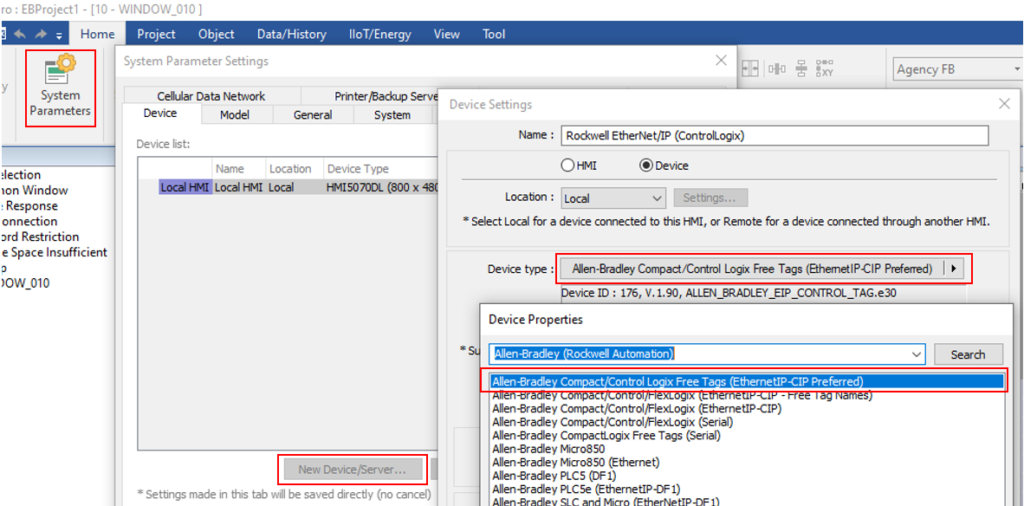1024x506 pixels.
Task: Click the make same width icon
Action: pos(750,69)
